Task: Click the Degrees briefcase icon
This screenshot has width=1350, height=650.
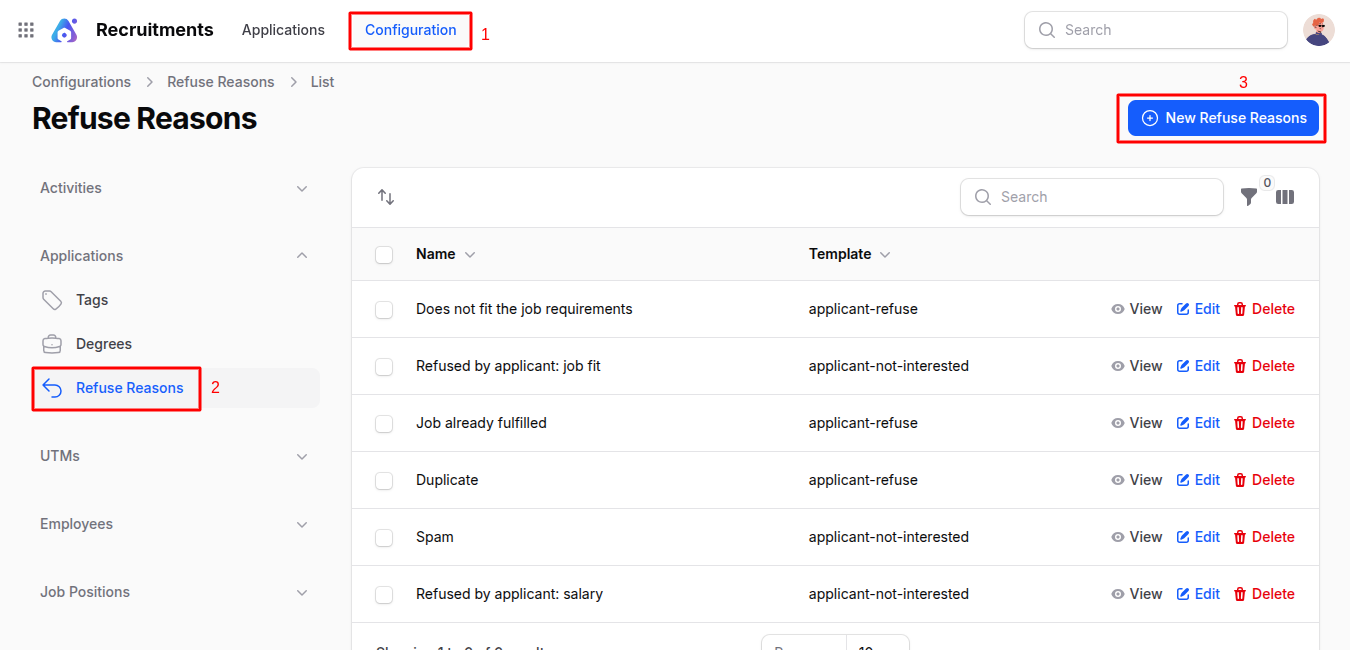Action: coord(52,344)
